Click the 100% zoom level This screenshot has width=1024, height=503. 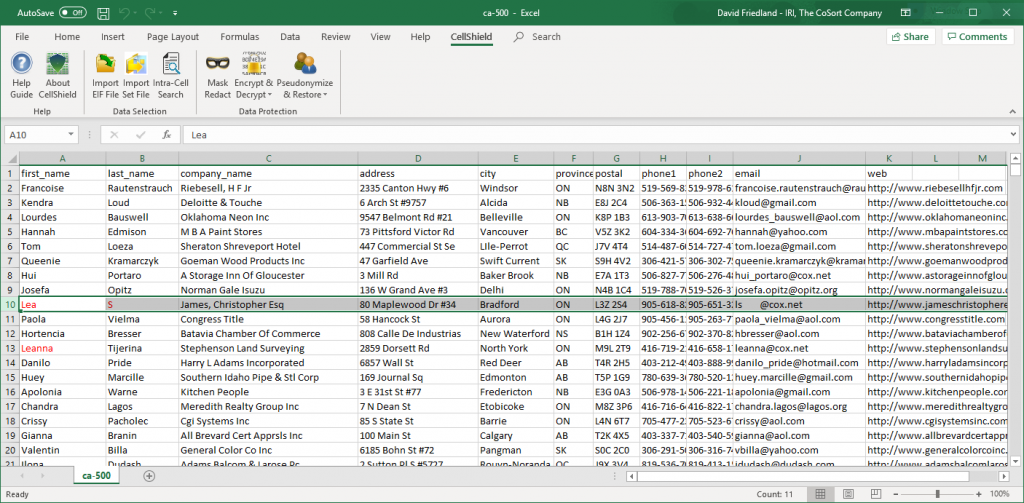[1000, 493]
